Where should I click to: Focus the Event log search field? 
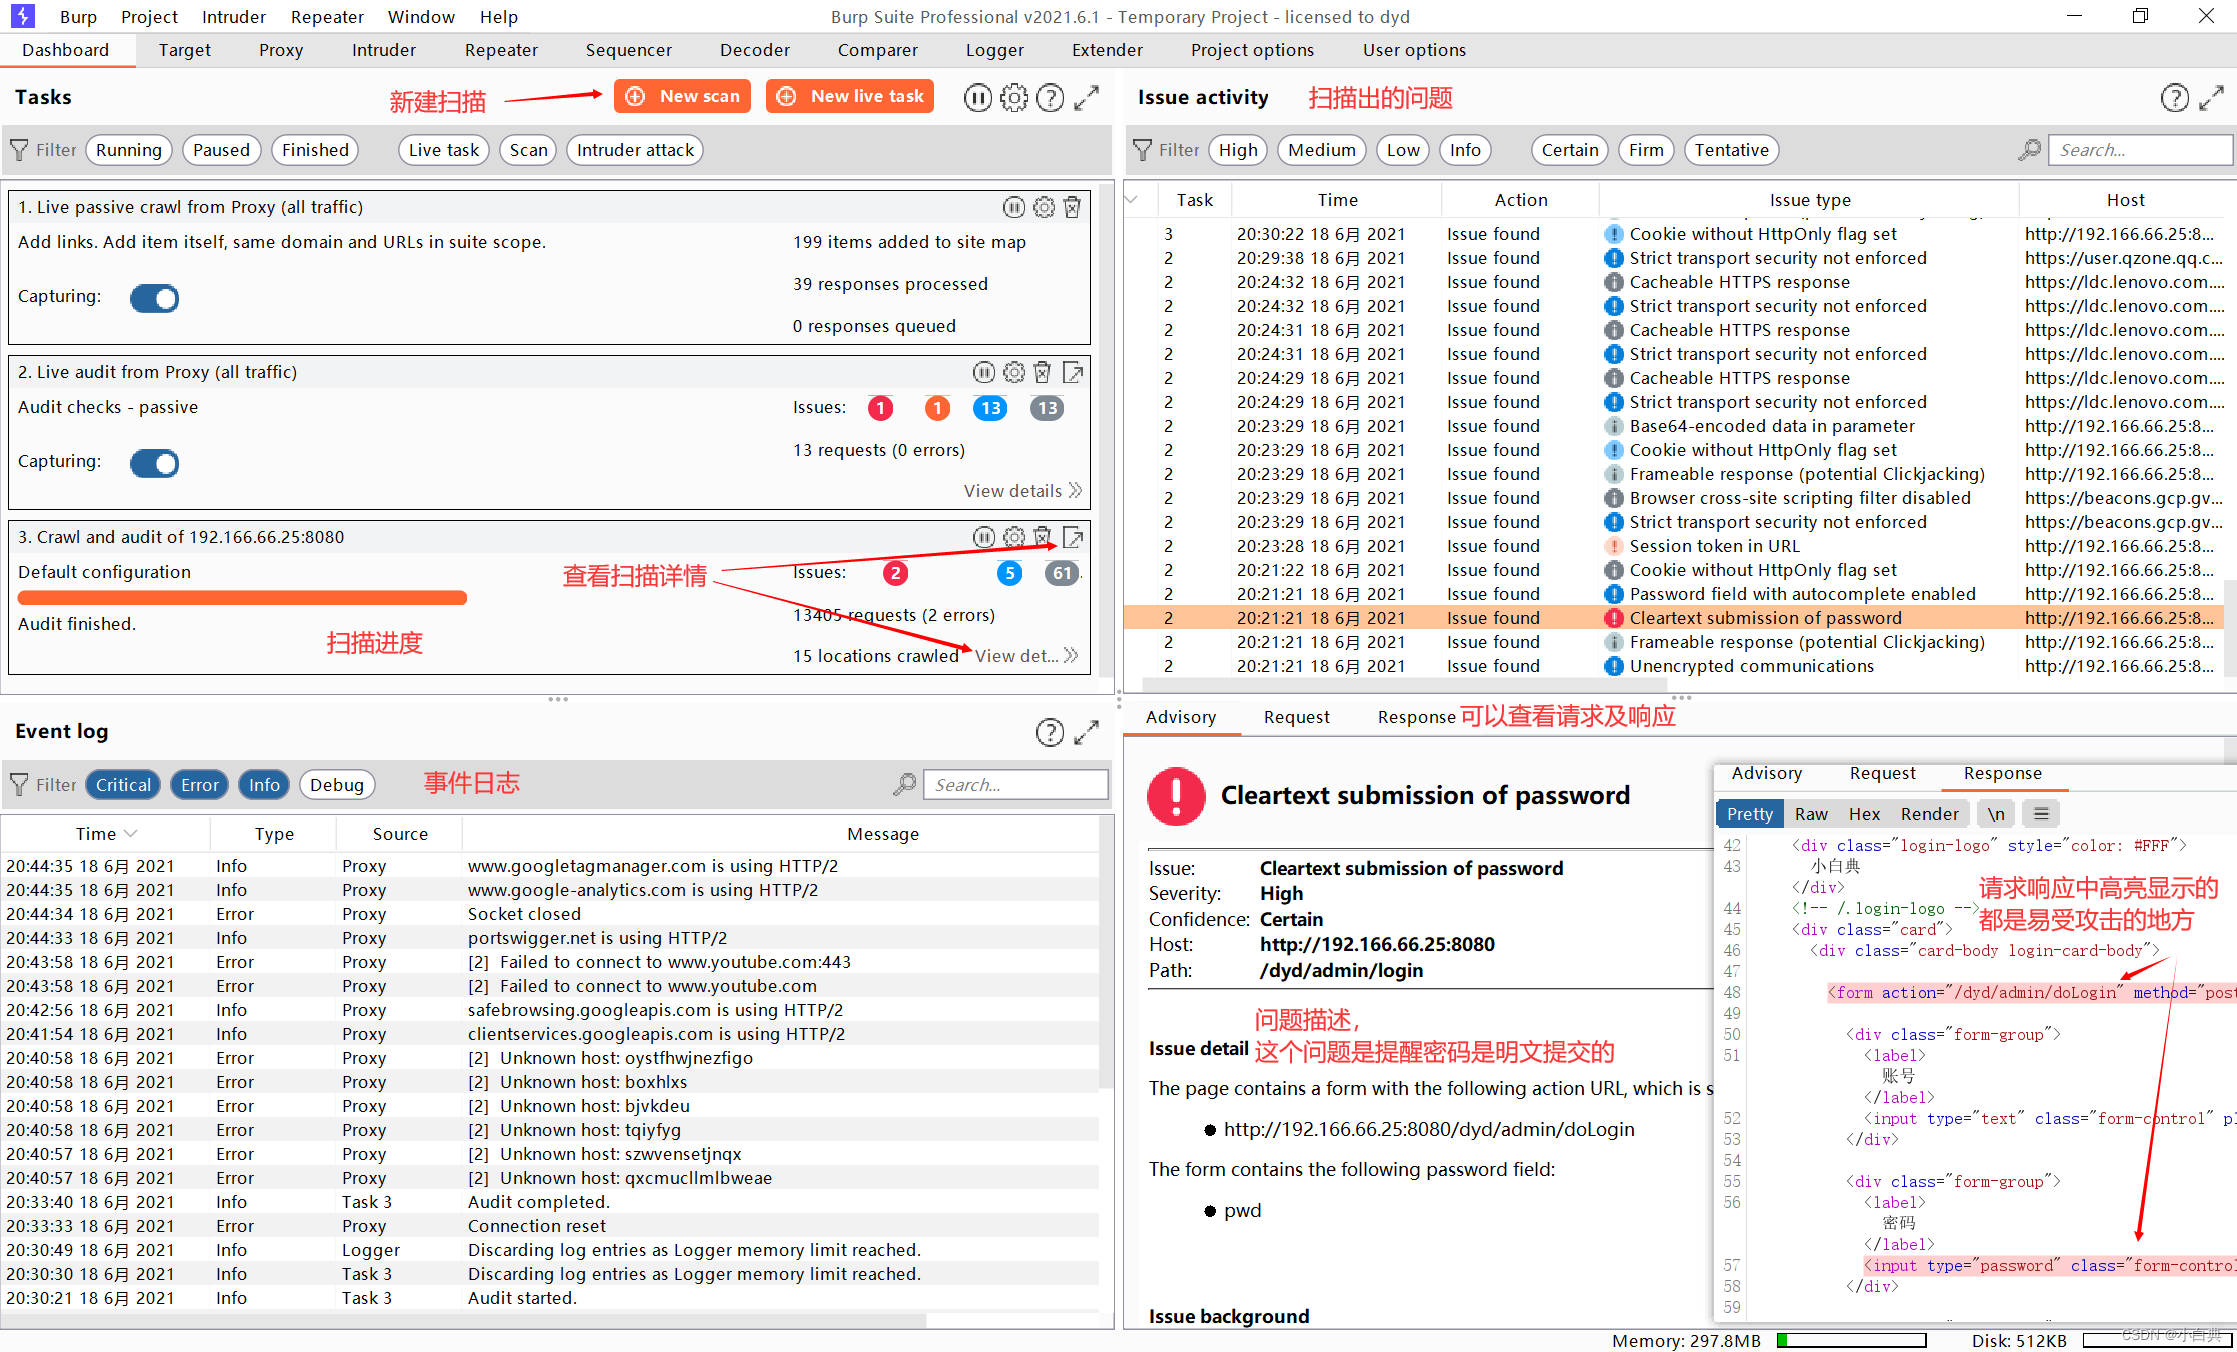click(x=1015, y=785)
